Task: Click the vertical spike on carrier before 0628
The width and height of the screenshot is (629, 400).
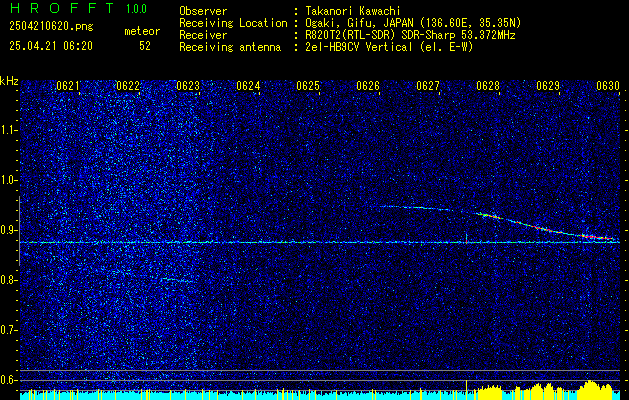Action: 466,237
